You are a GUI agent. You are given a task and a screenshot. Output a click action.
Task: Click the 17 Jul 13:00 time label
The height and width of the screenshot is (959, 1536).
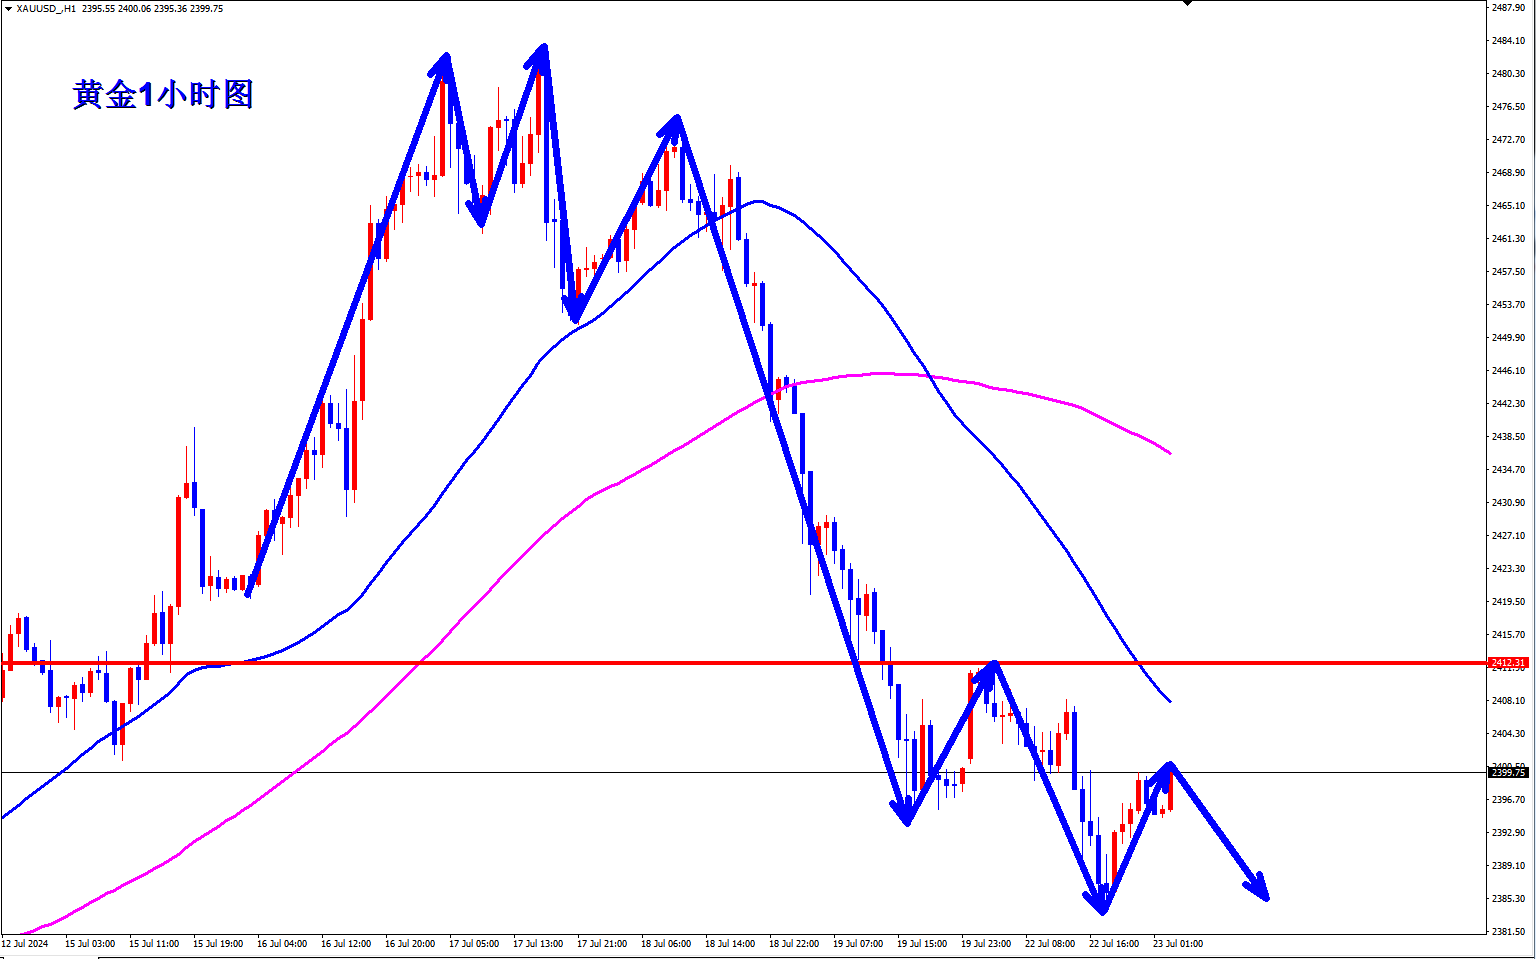(x=538, y=944)
